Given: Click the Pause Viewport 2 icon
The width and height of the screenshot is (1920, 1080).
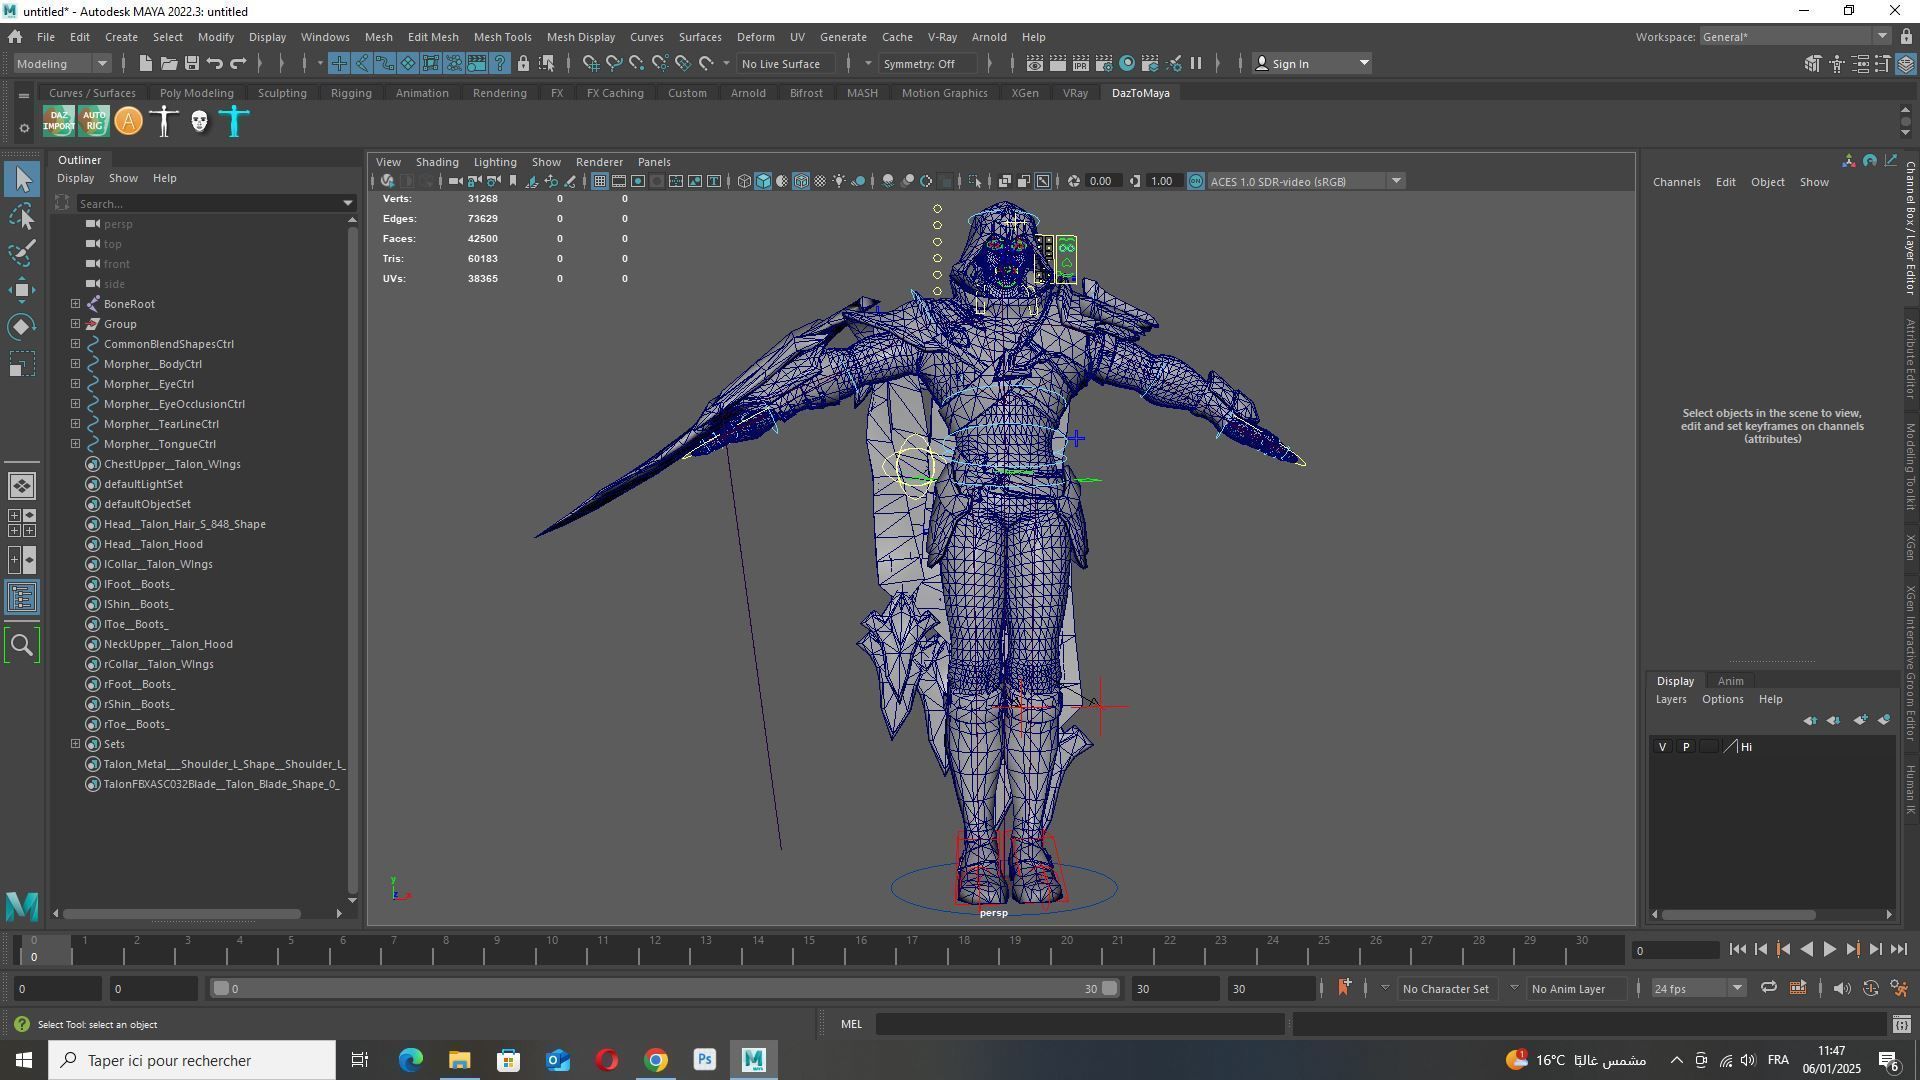Looking at the screenshot, I should [x=1196, y=63].
